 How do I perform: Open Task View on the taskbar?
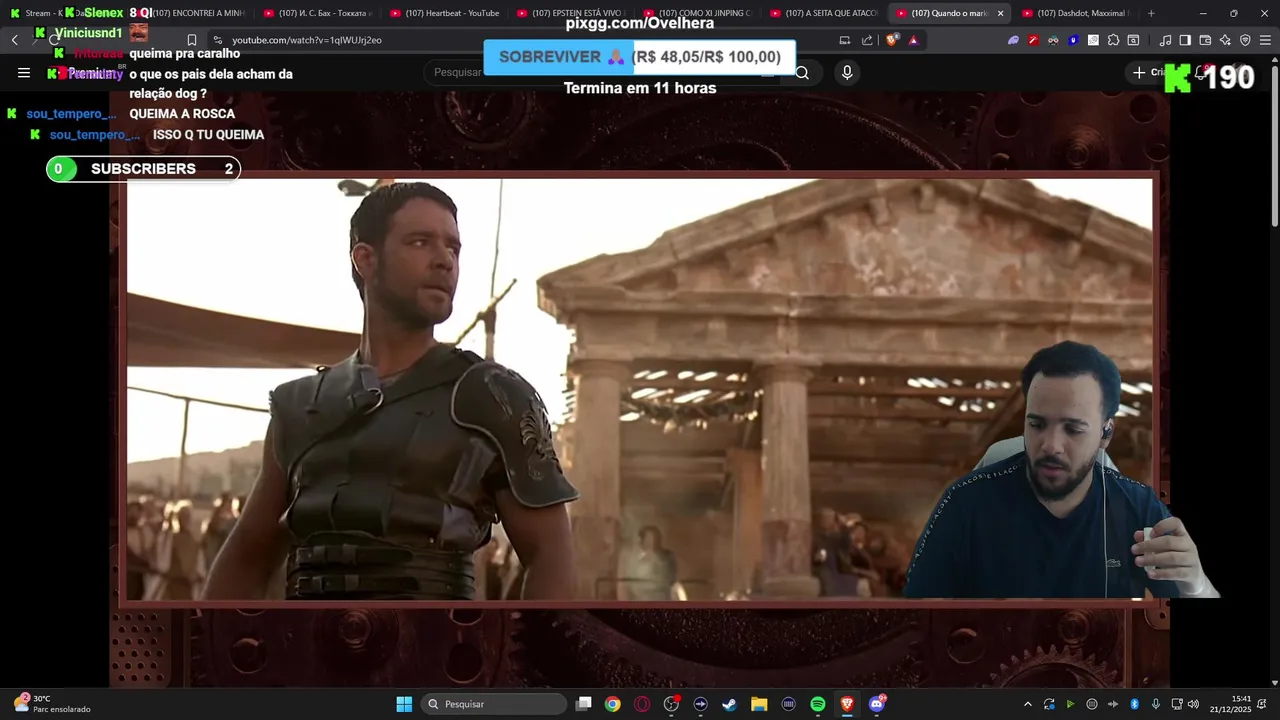click(x=584, y=704)
